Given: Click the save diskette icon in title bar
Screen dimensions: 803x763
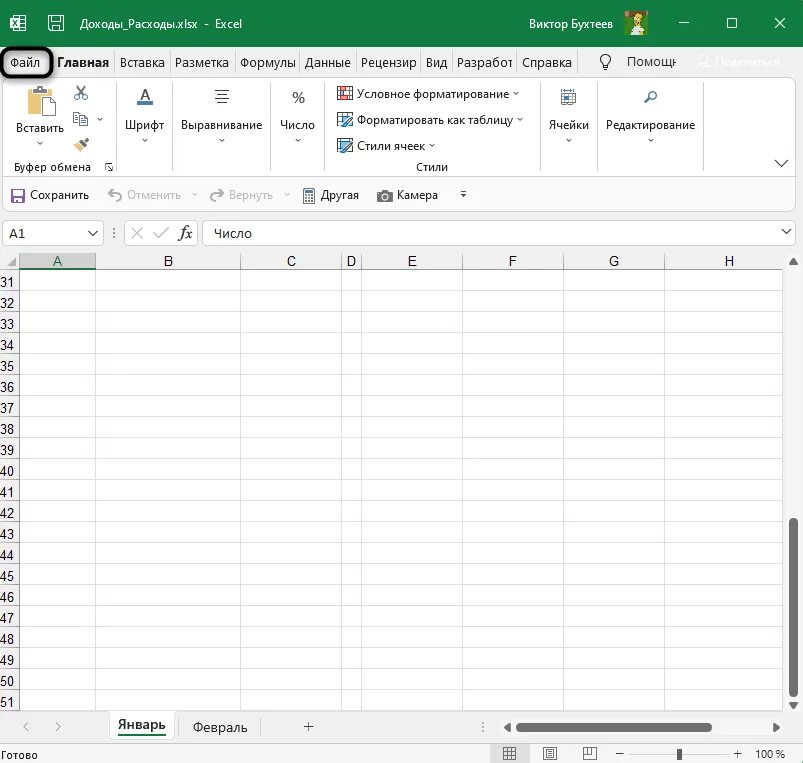Looking at the screenshot, I should coord(56,24).
